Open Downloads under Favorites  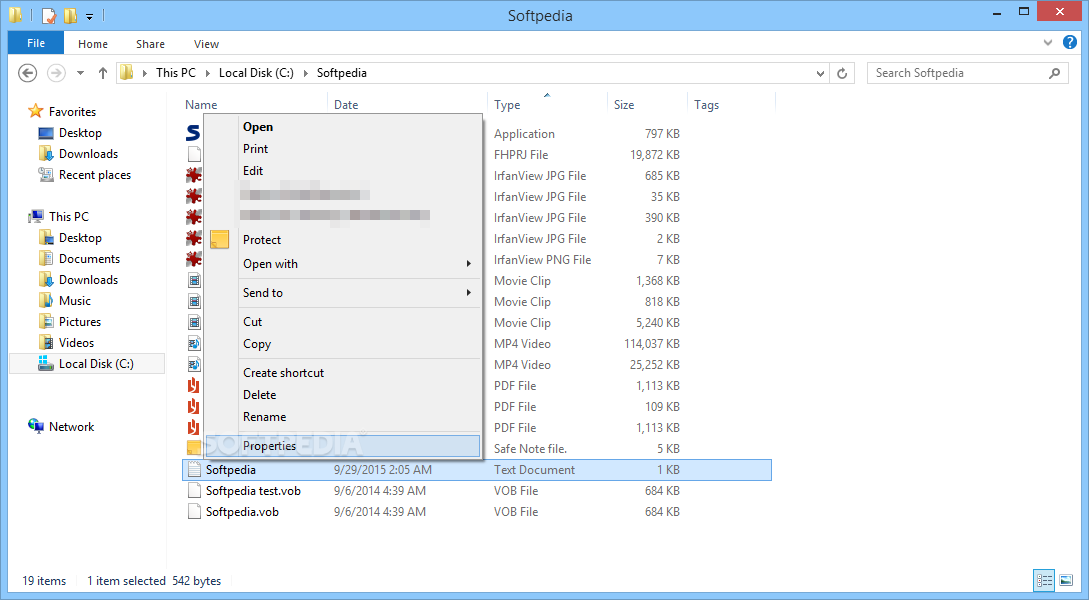tap(88, 153)
